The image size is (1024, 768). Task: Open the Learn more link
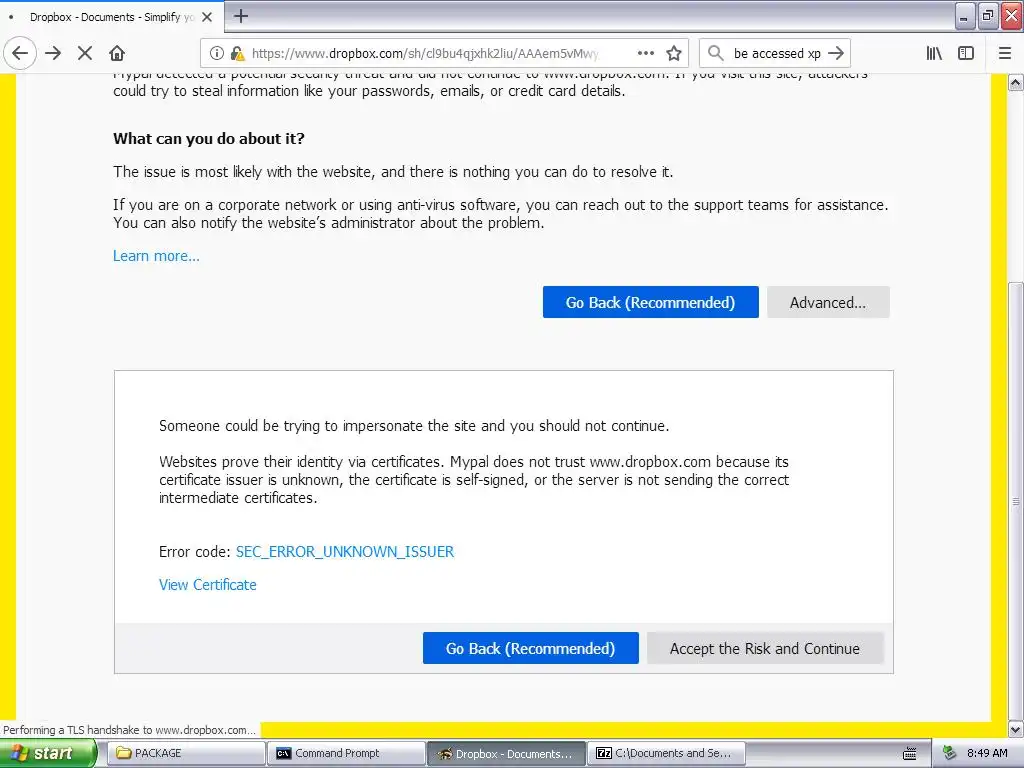[156, 256]
